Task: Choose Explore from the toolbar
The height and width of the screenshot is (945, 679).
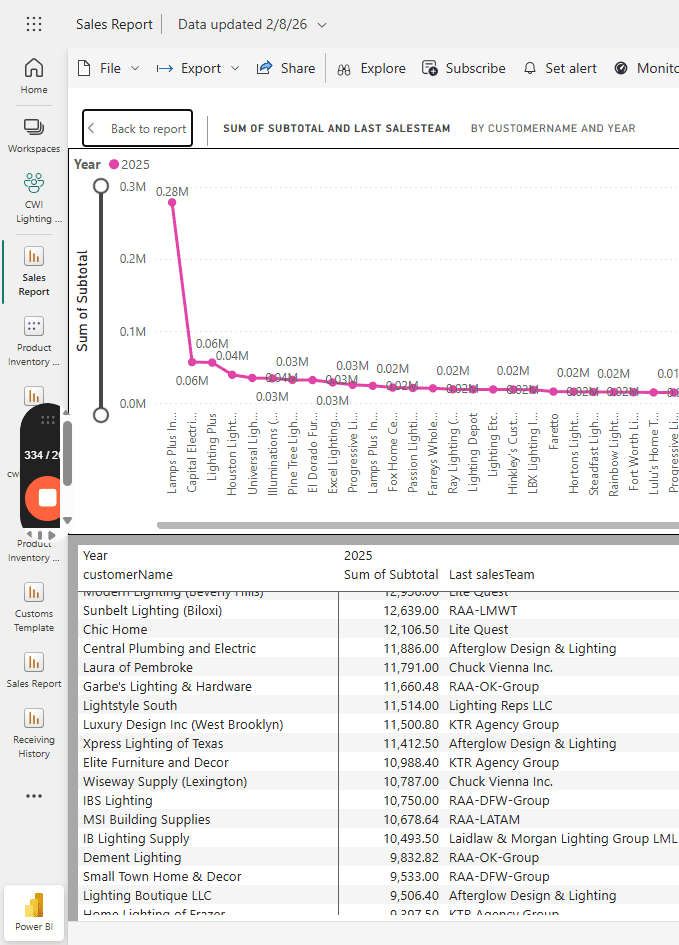Action: click(371, 69)
